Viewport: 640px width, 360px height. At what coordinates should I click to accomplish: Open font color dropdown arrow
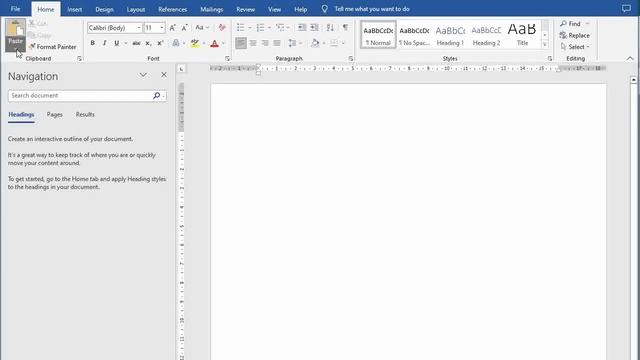[x=223, y=43]
